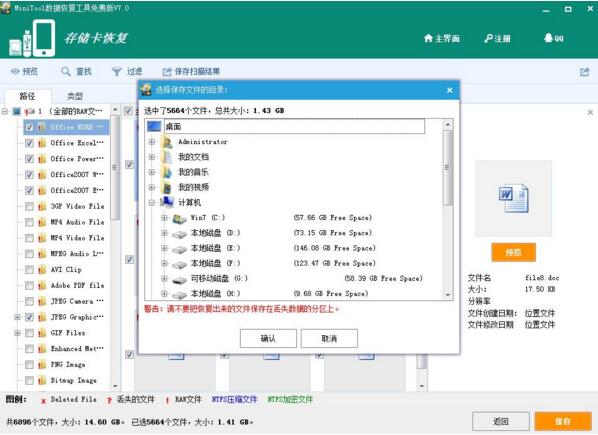Image resolution: width=598 pixels, height=435 pixels.
Task: Uncheck the JPEG Graphic checkbox
Action: [x=29, y=317]
